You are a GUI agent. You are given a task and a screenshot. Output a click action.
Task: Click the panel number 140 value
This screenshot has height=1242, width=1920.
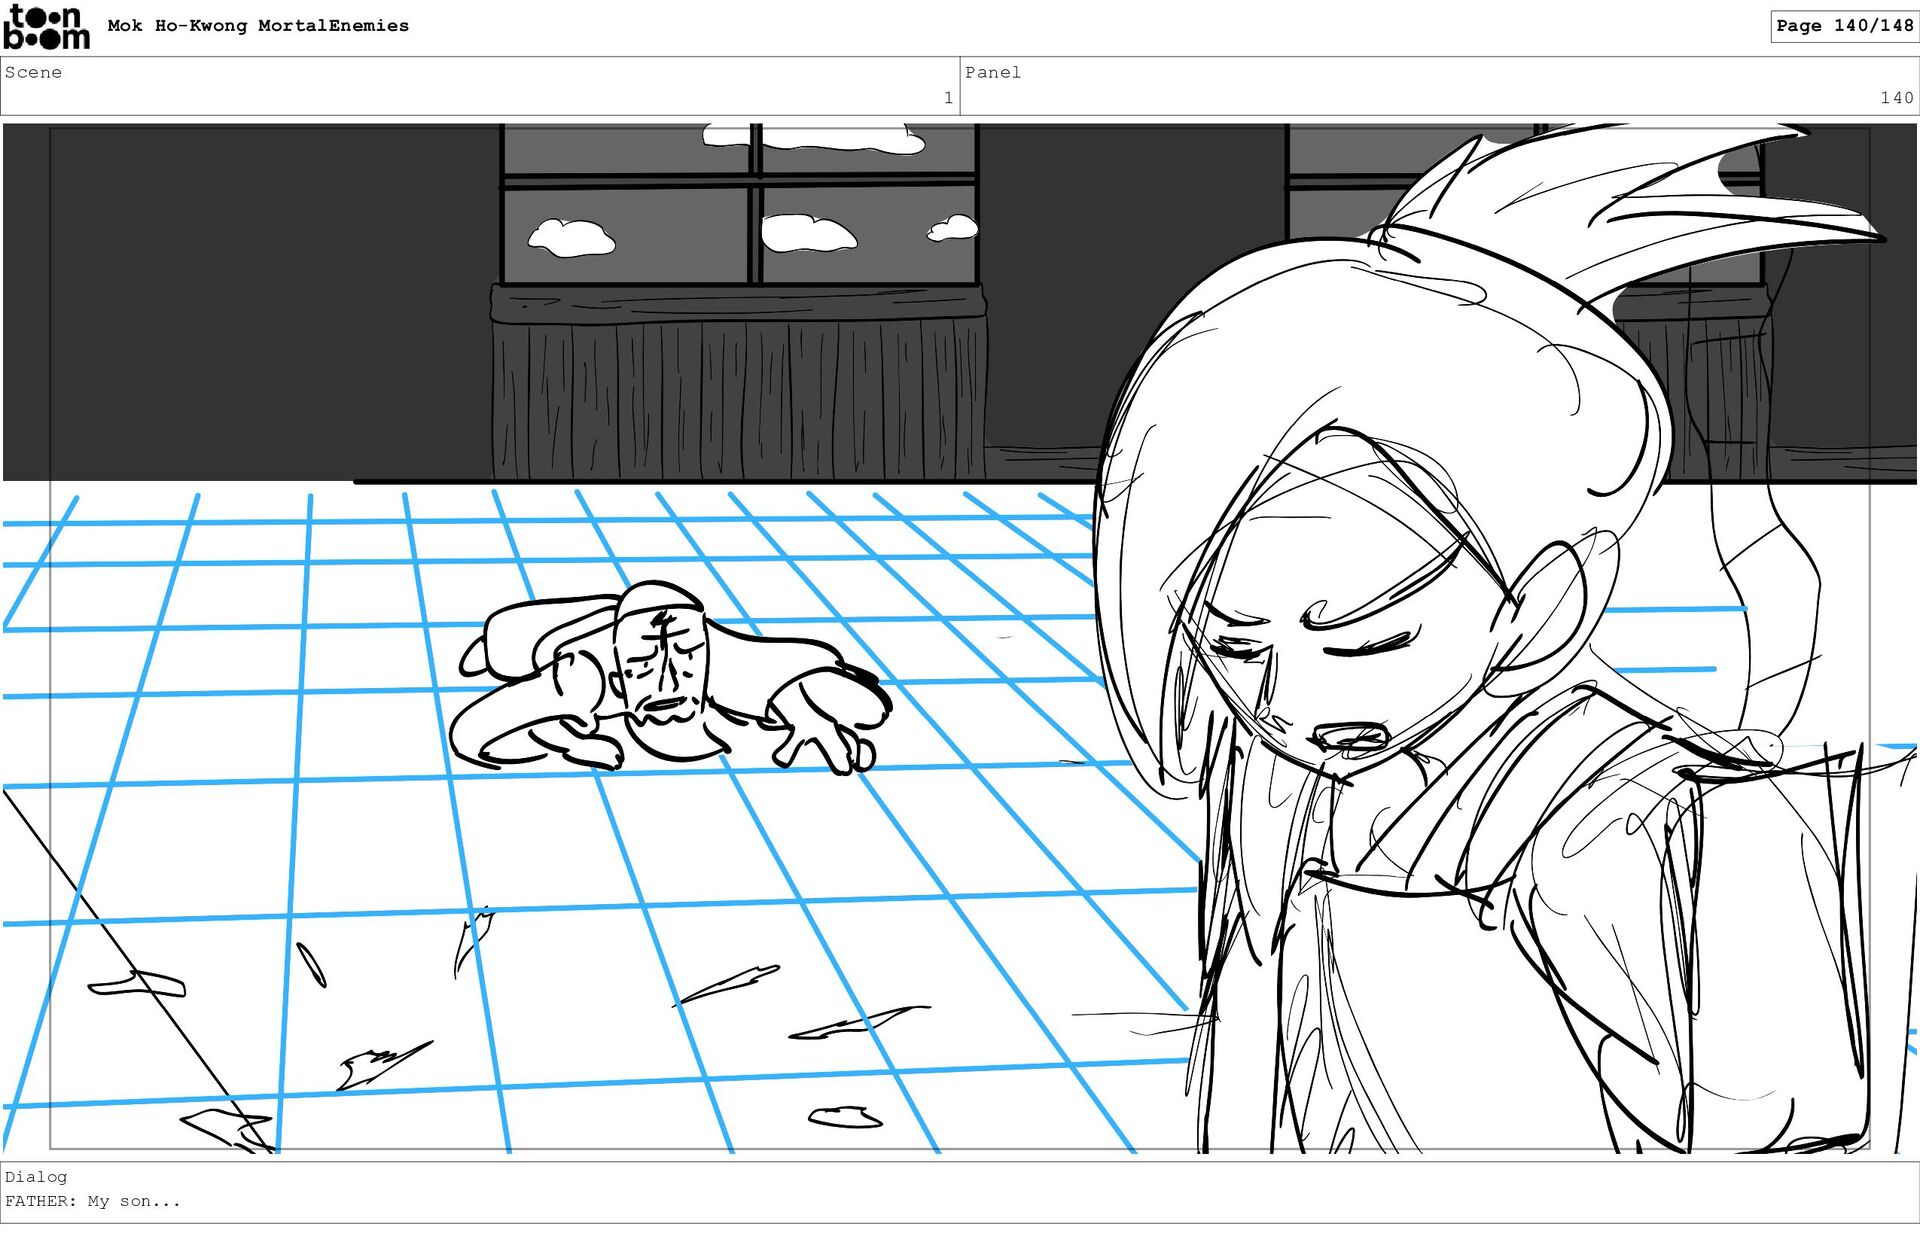1895,98
